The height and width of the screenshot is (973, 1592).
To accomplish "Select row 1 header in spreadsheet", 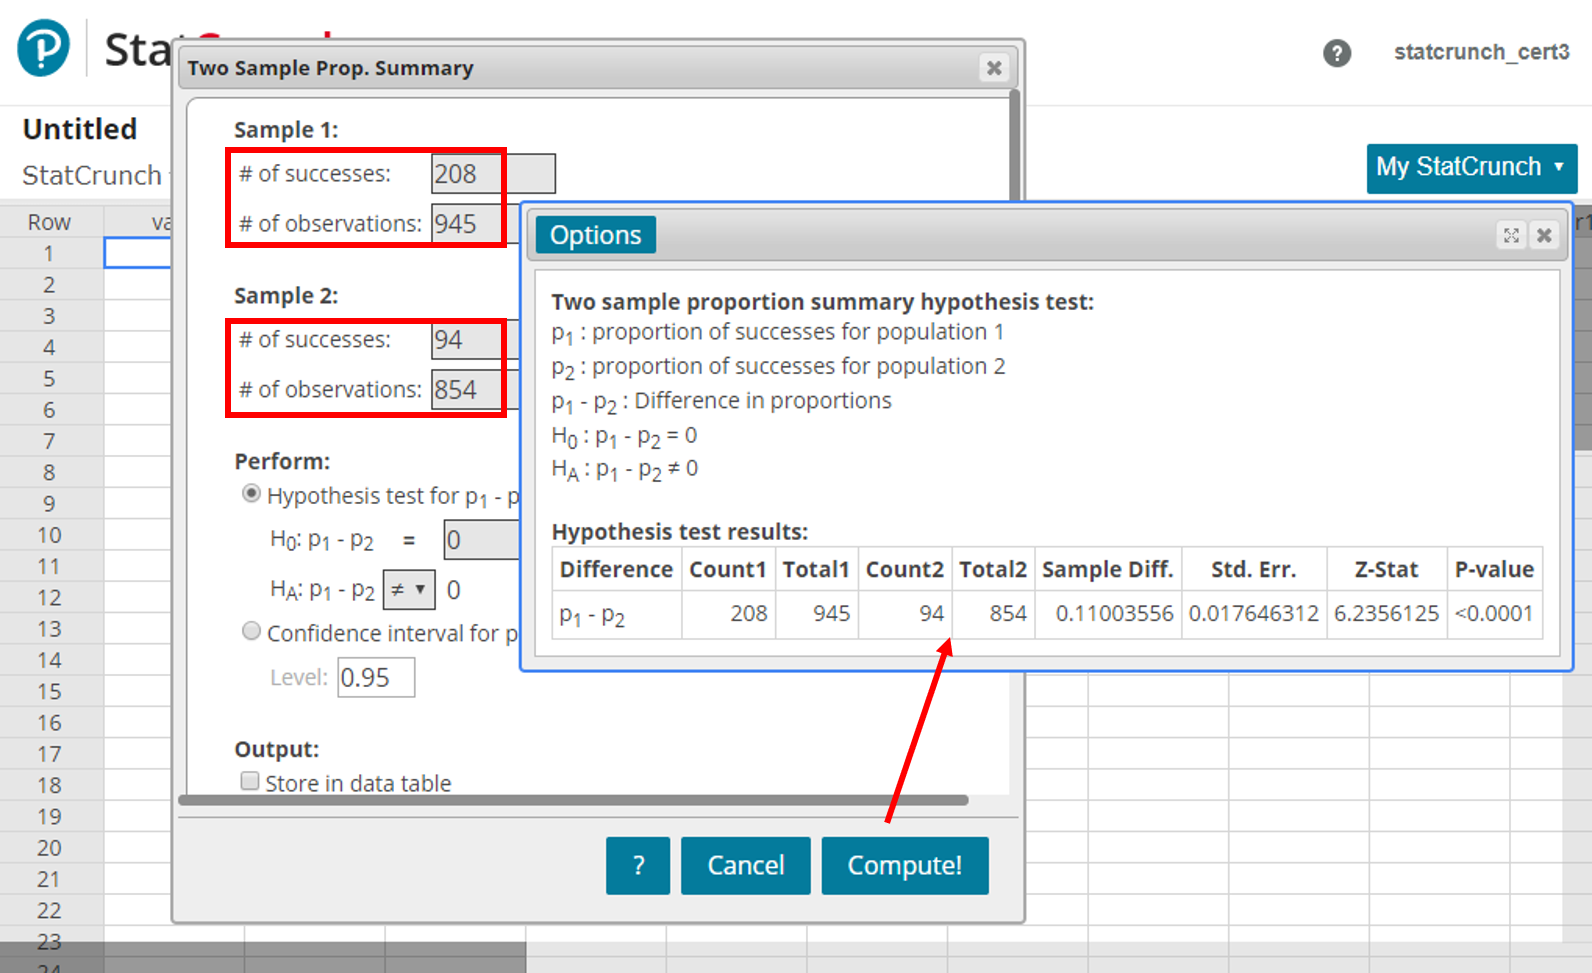I will (x=49, y=254).
